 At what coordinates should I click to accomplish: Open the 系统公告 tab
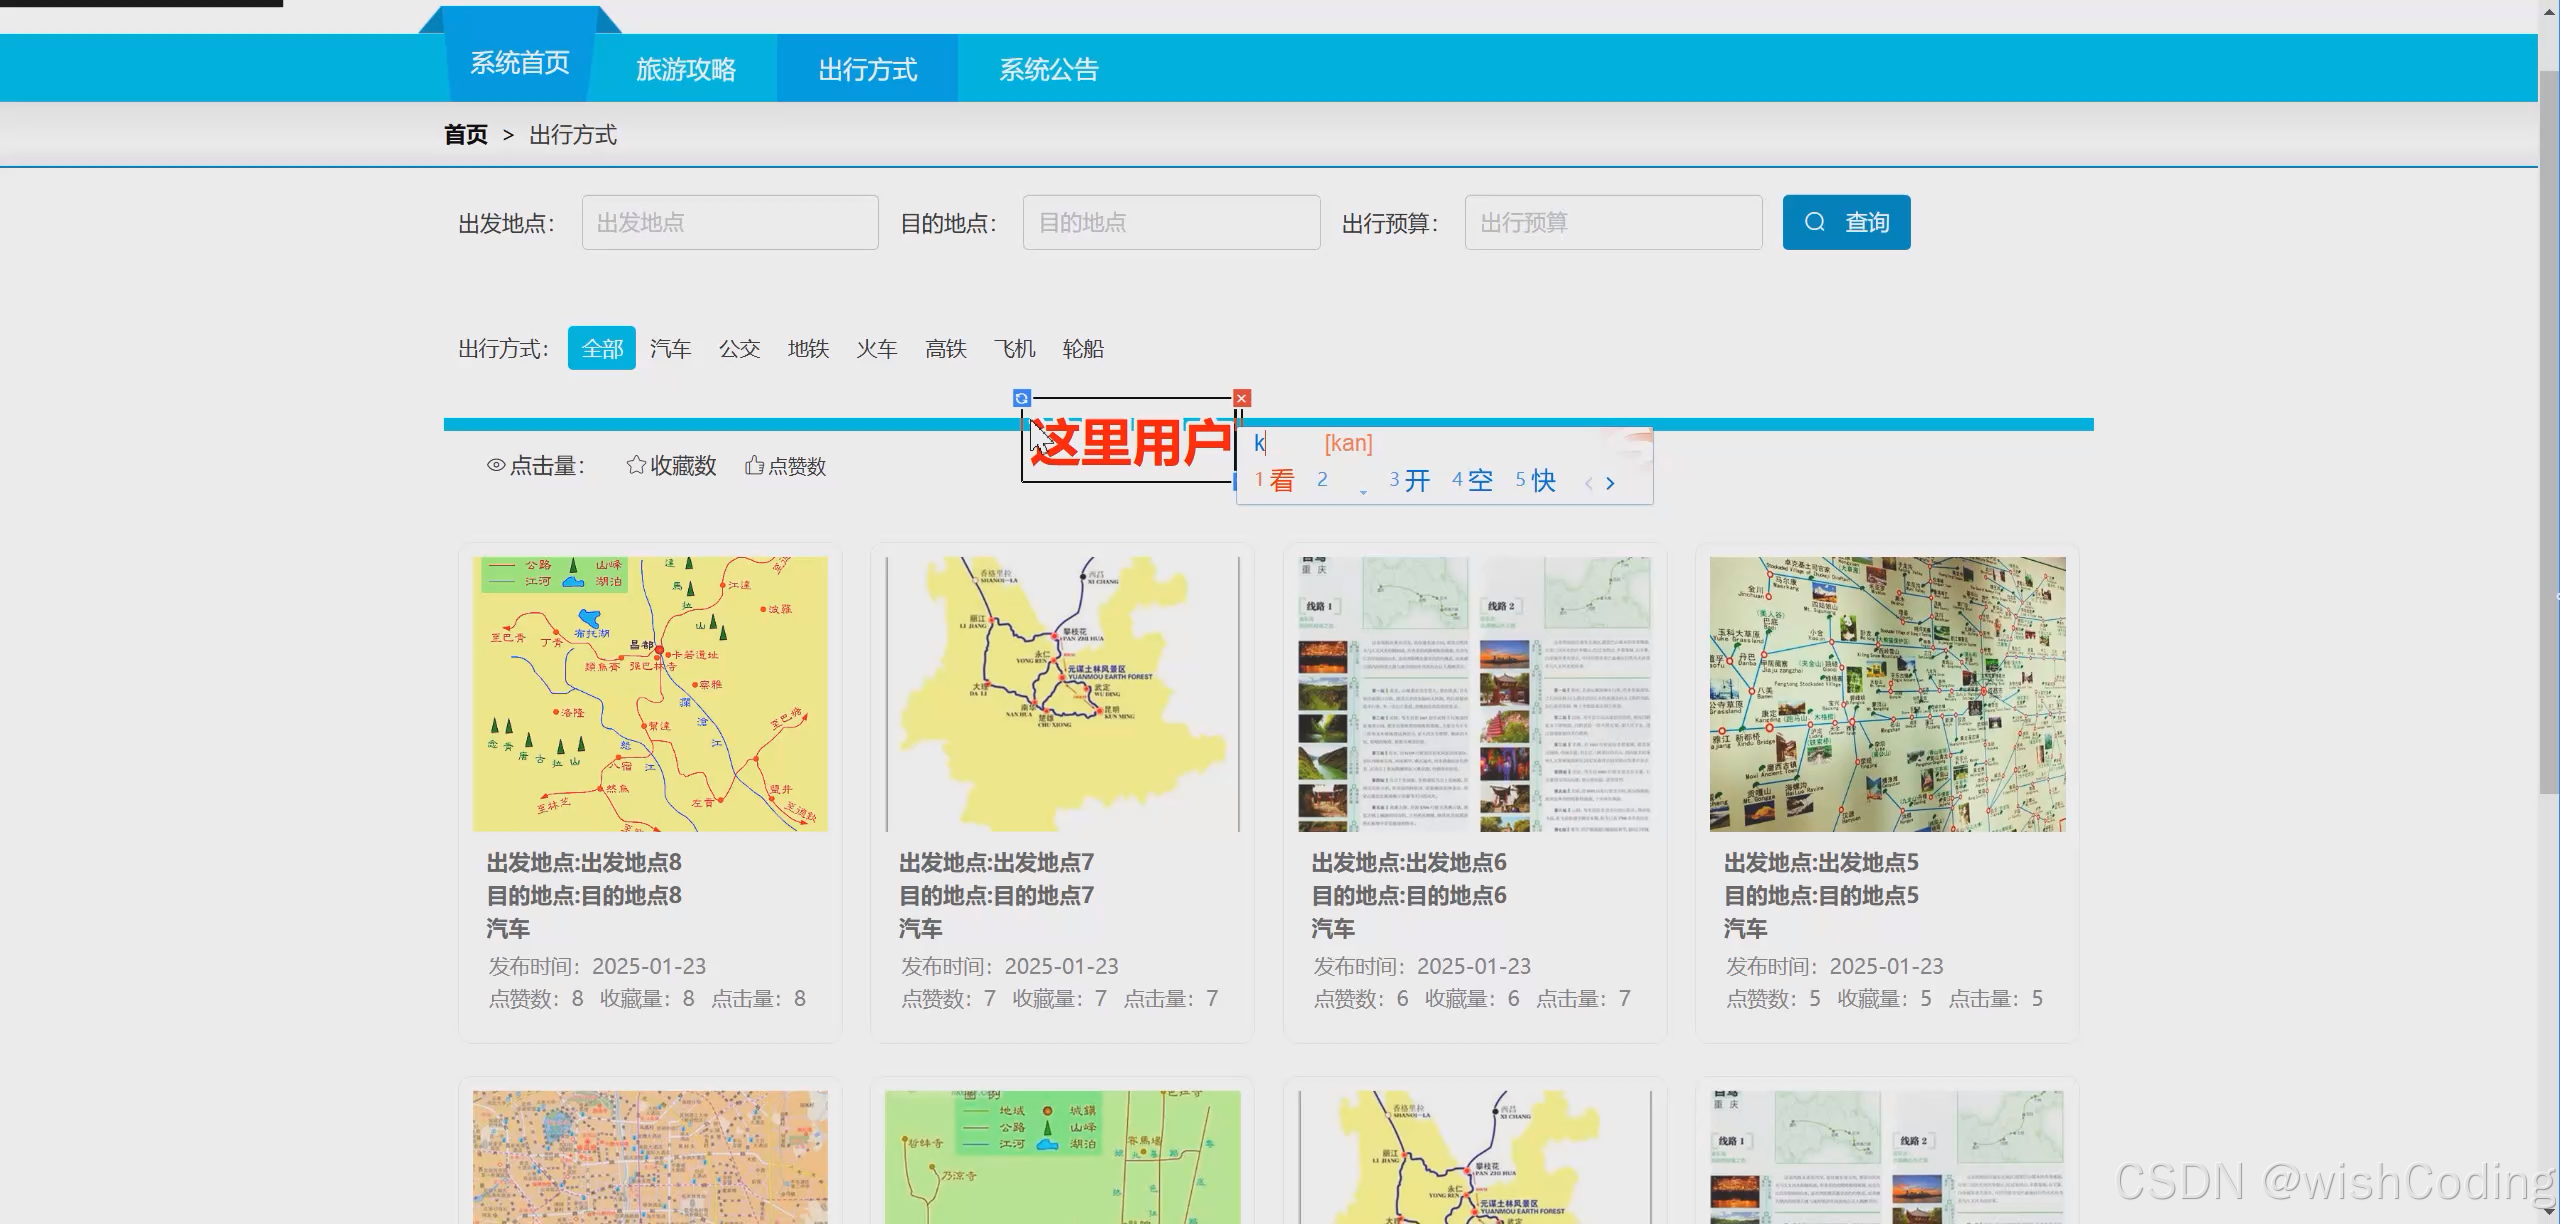(x=1049, y=69)
